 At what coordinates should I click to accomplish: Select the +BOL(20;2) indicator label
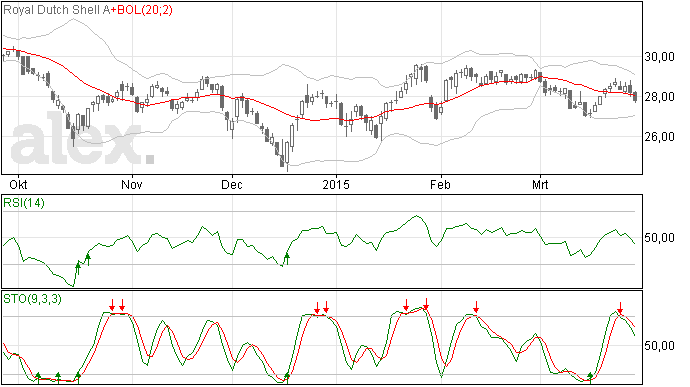(x=141, y=10)
